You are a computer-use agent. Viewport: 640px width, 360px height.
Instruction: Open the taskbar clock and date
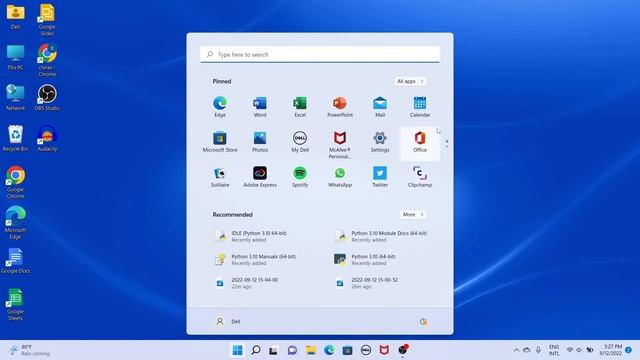[x=611, y=350]
